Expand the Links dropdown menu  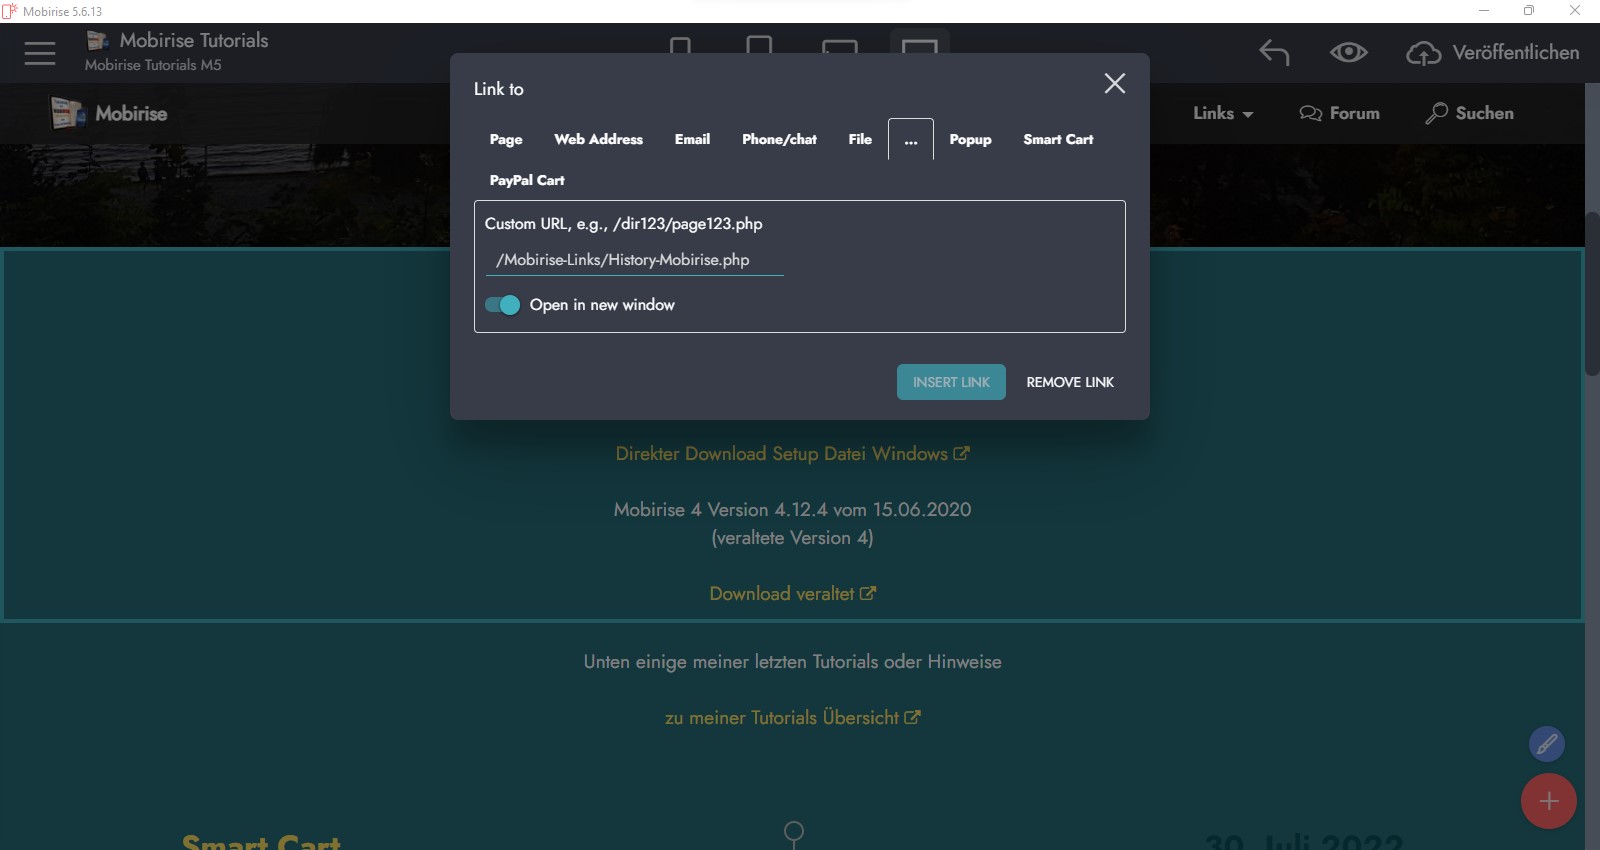(x=1222, y=113)
